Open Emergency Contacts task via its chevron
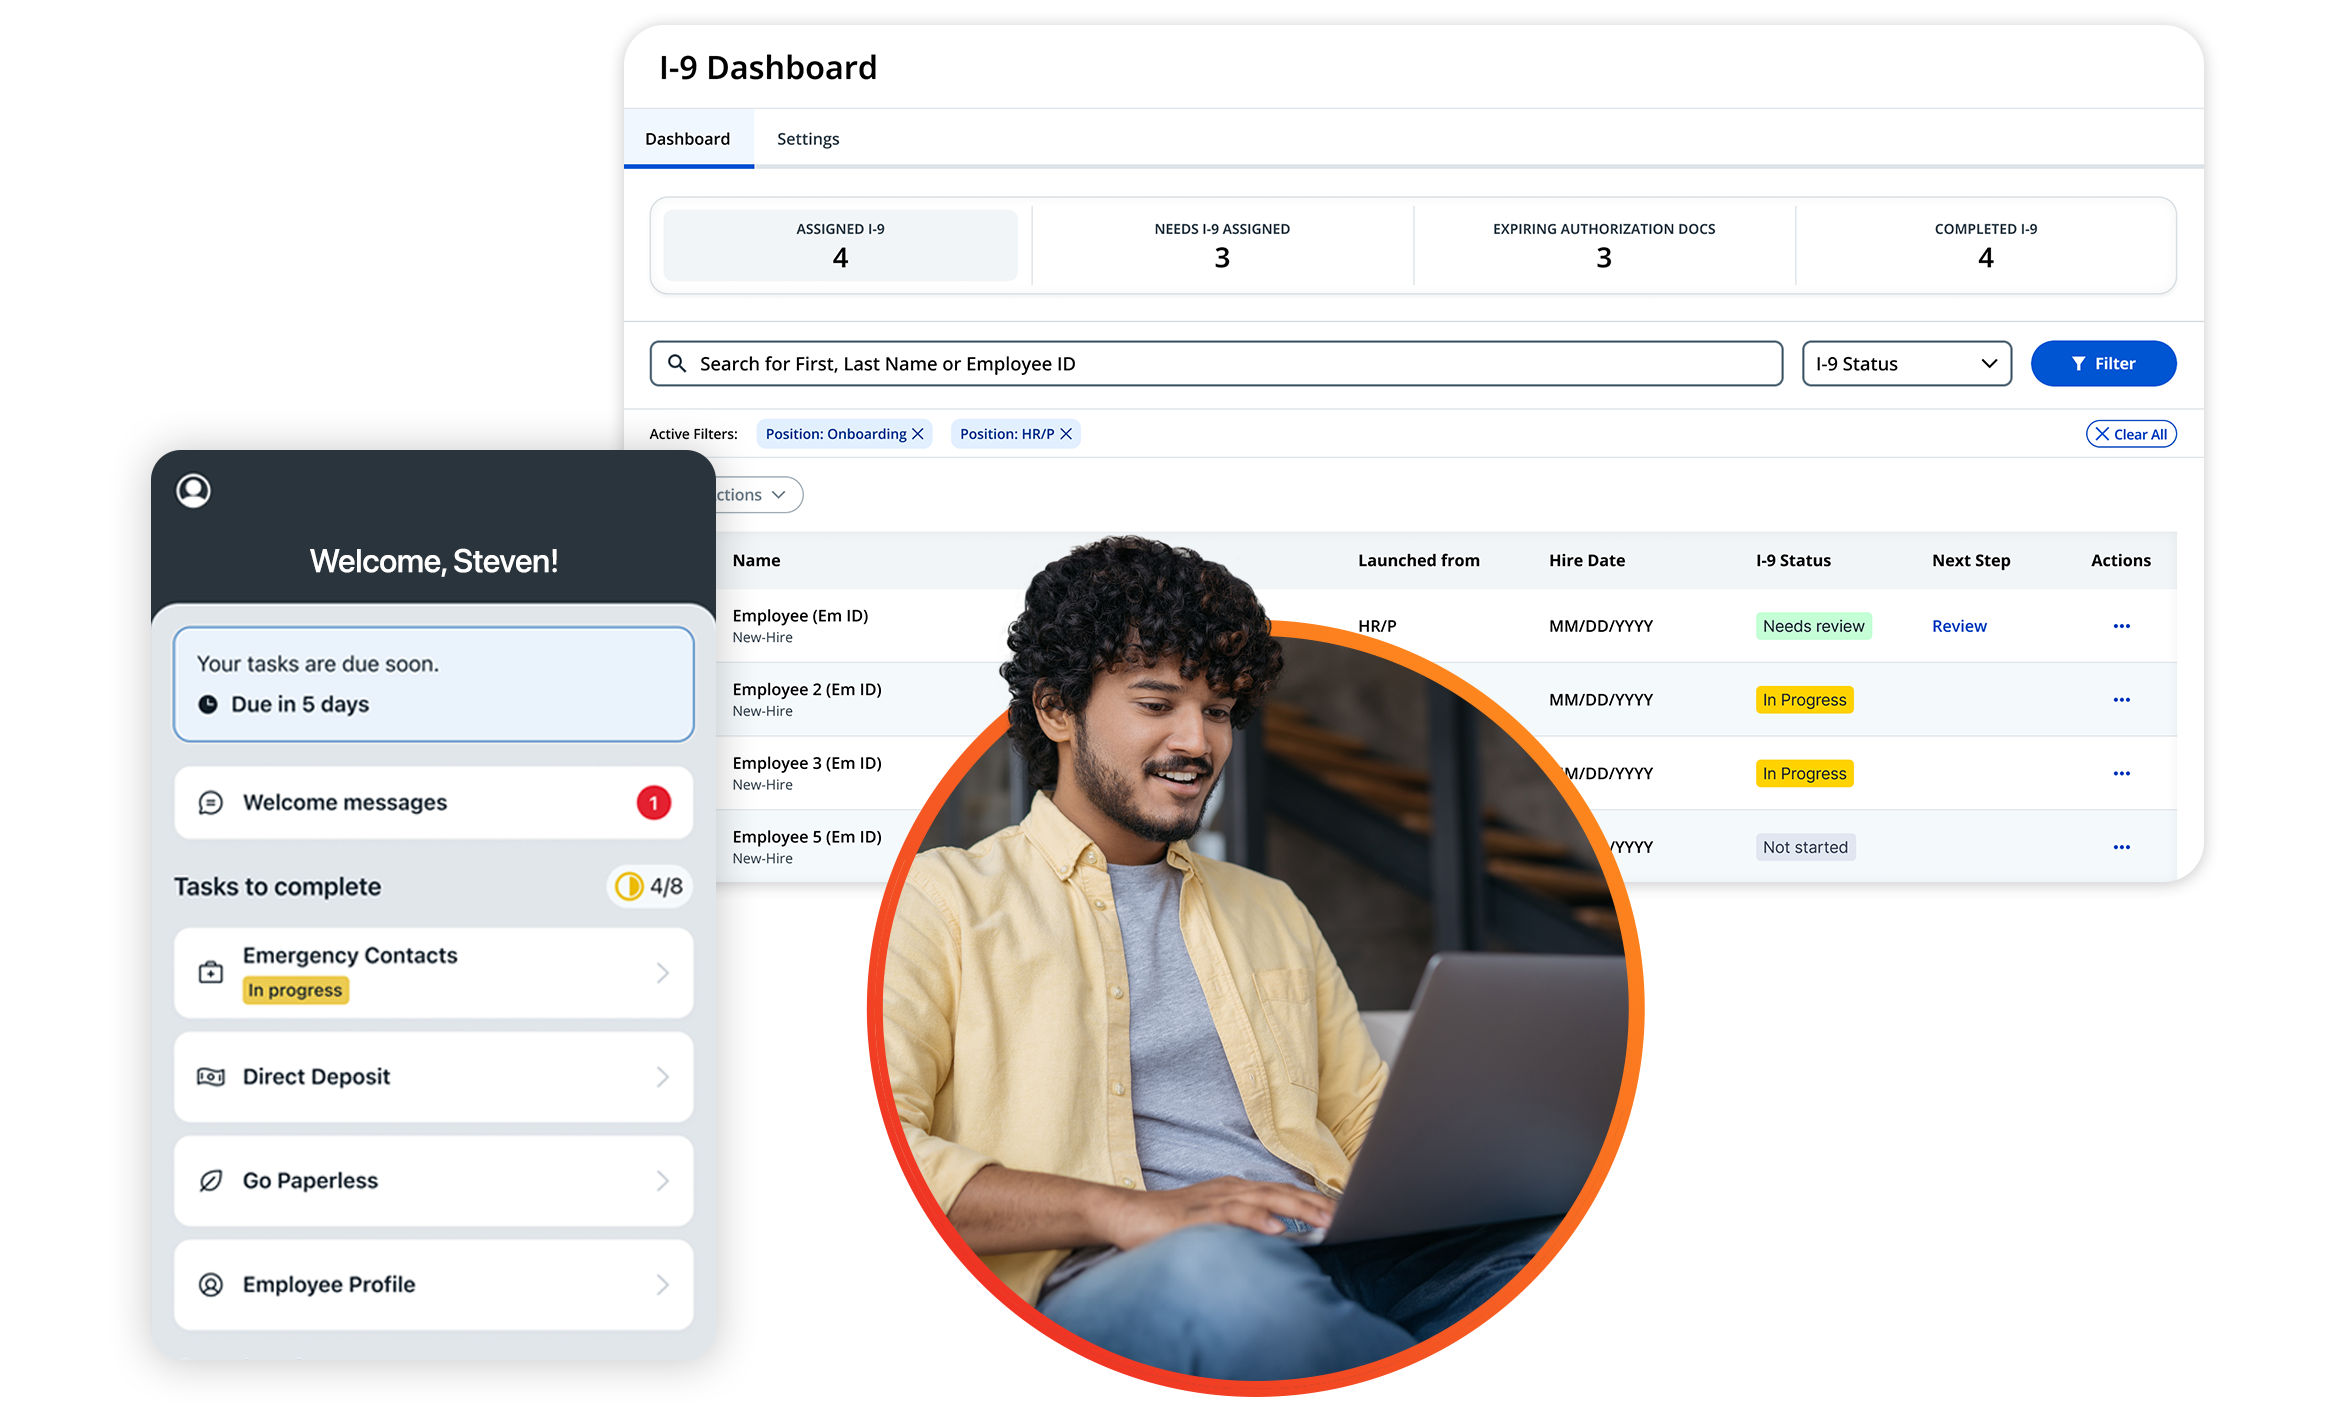2340x1420 pixels. pos(662,973)
